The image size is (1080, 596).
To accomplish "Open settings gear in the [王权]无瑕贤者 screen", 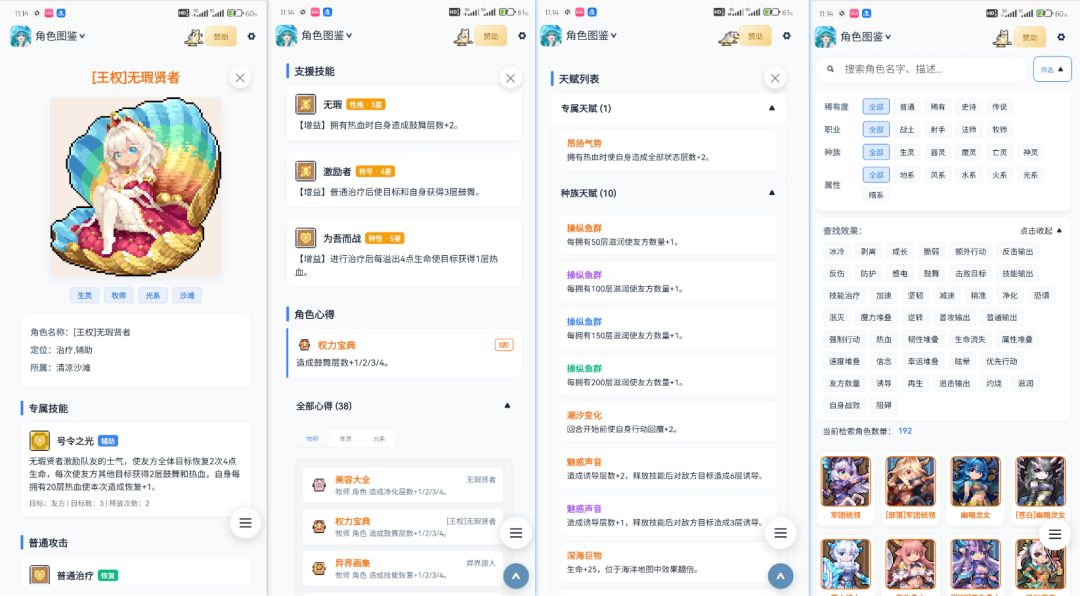I will click(x=251, y=36).
